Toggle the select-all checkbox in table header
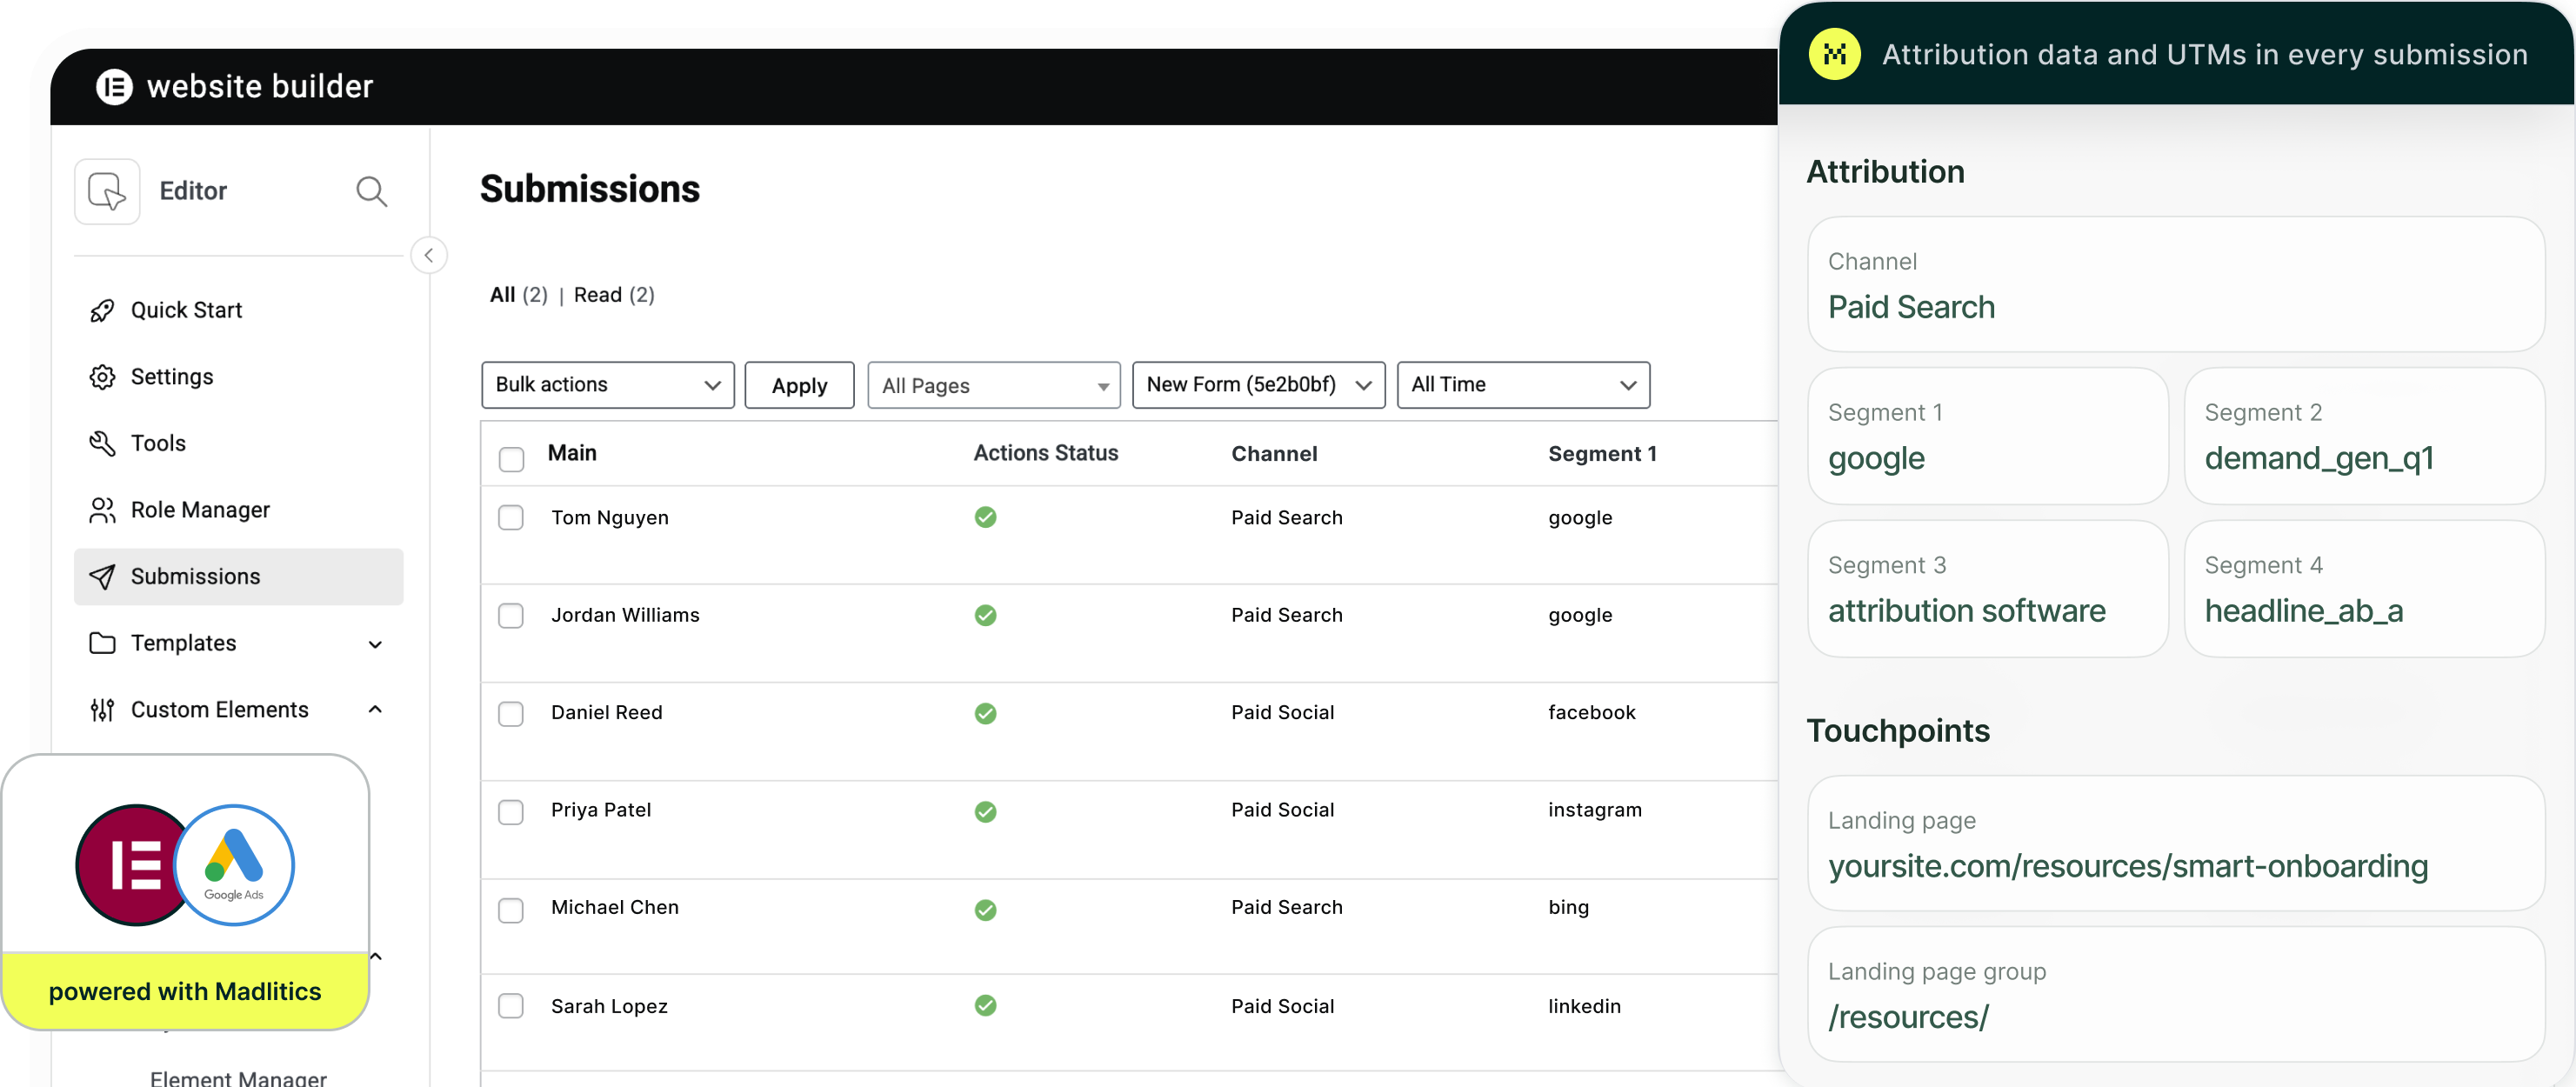The image size is (2576, 1087). tap(511, 459)
